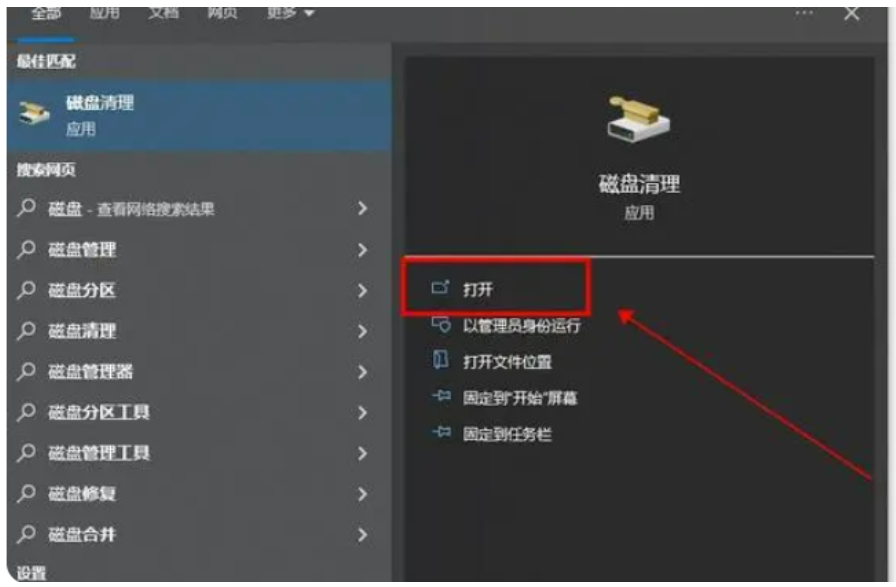The height and width of the screenshot is (587, 896).
Task: Open the 磁盘清理 best match result
Action: 199,115
